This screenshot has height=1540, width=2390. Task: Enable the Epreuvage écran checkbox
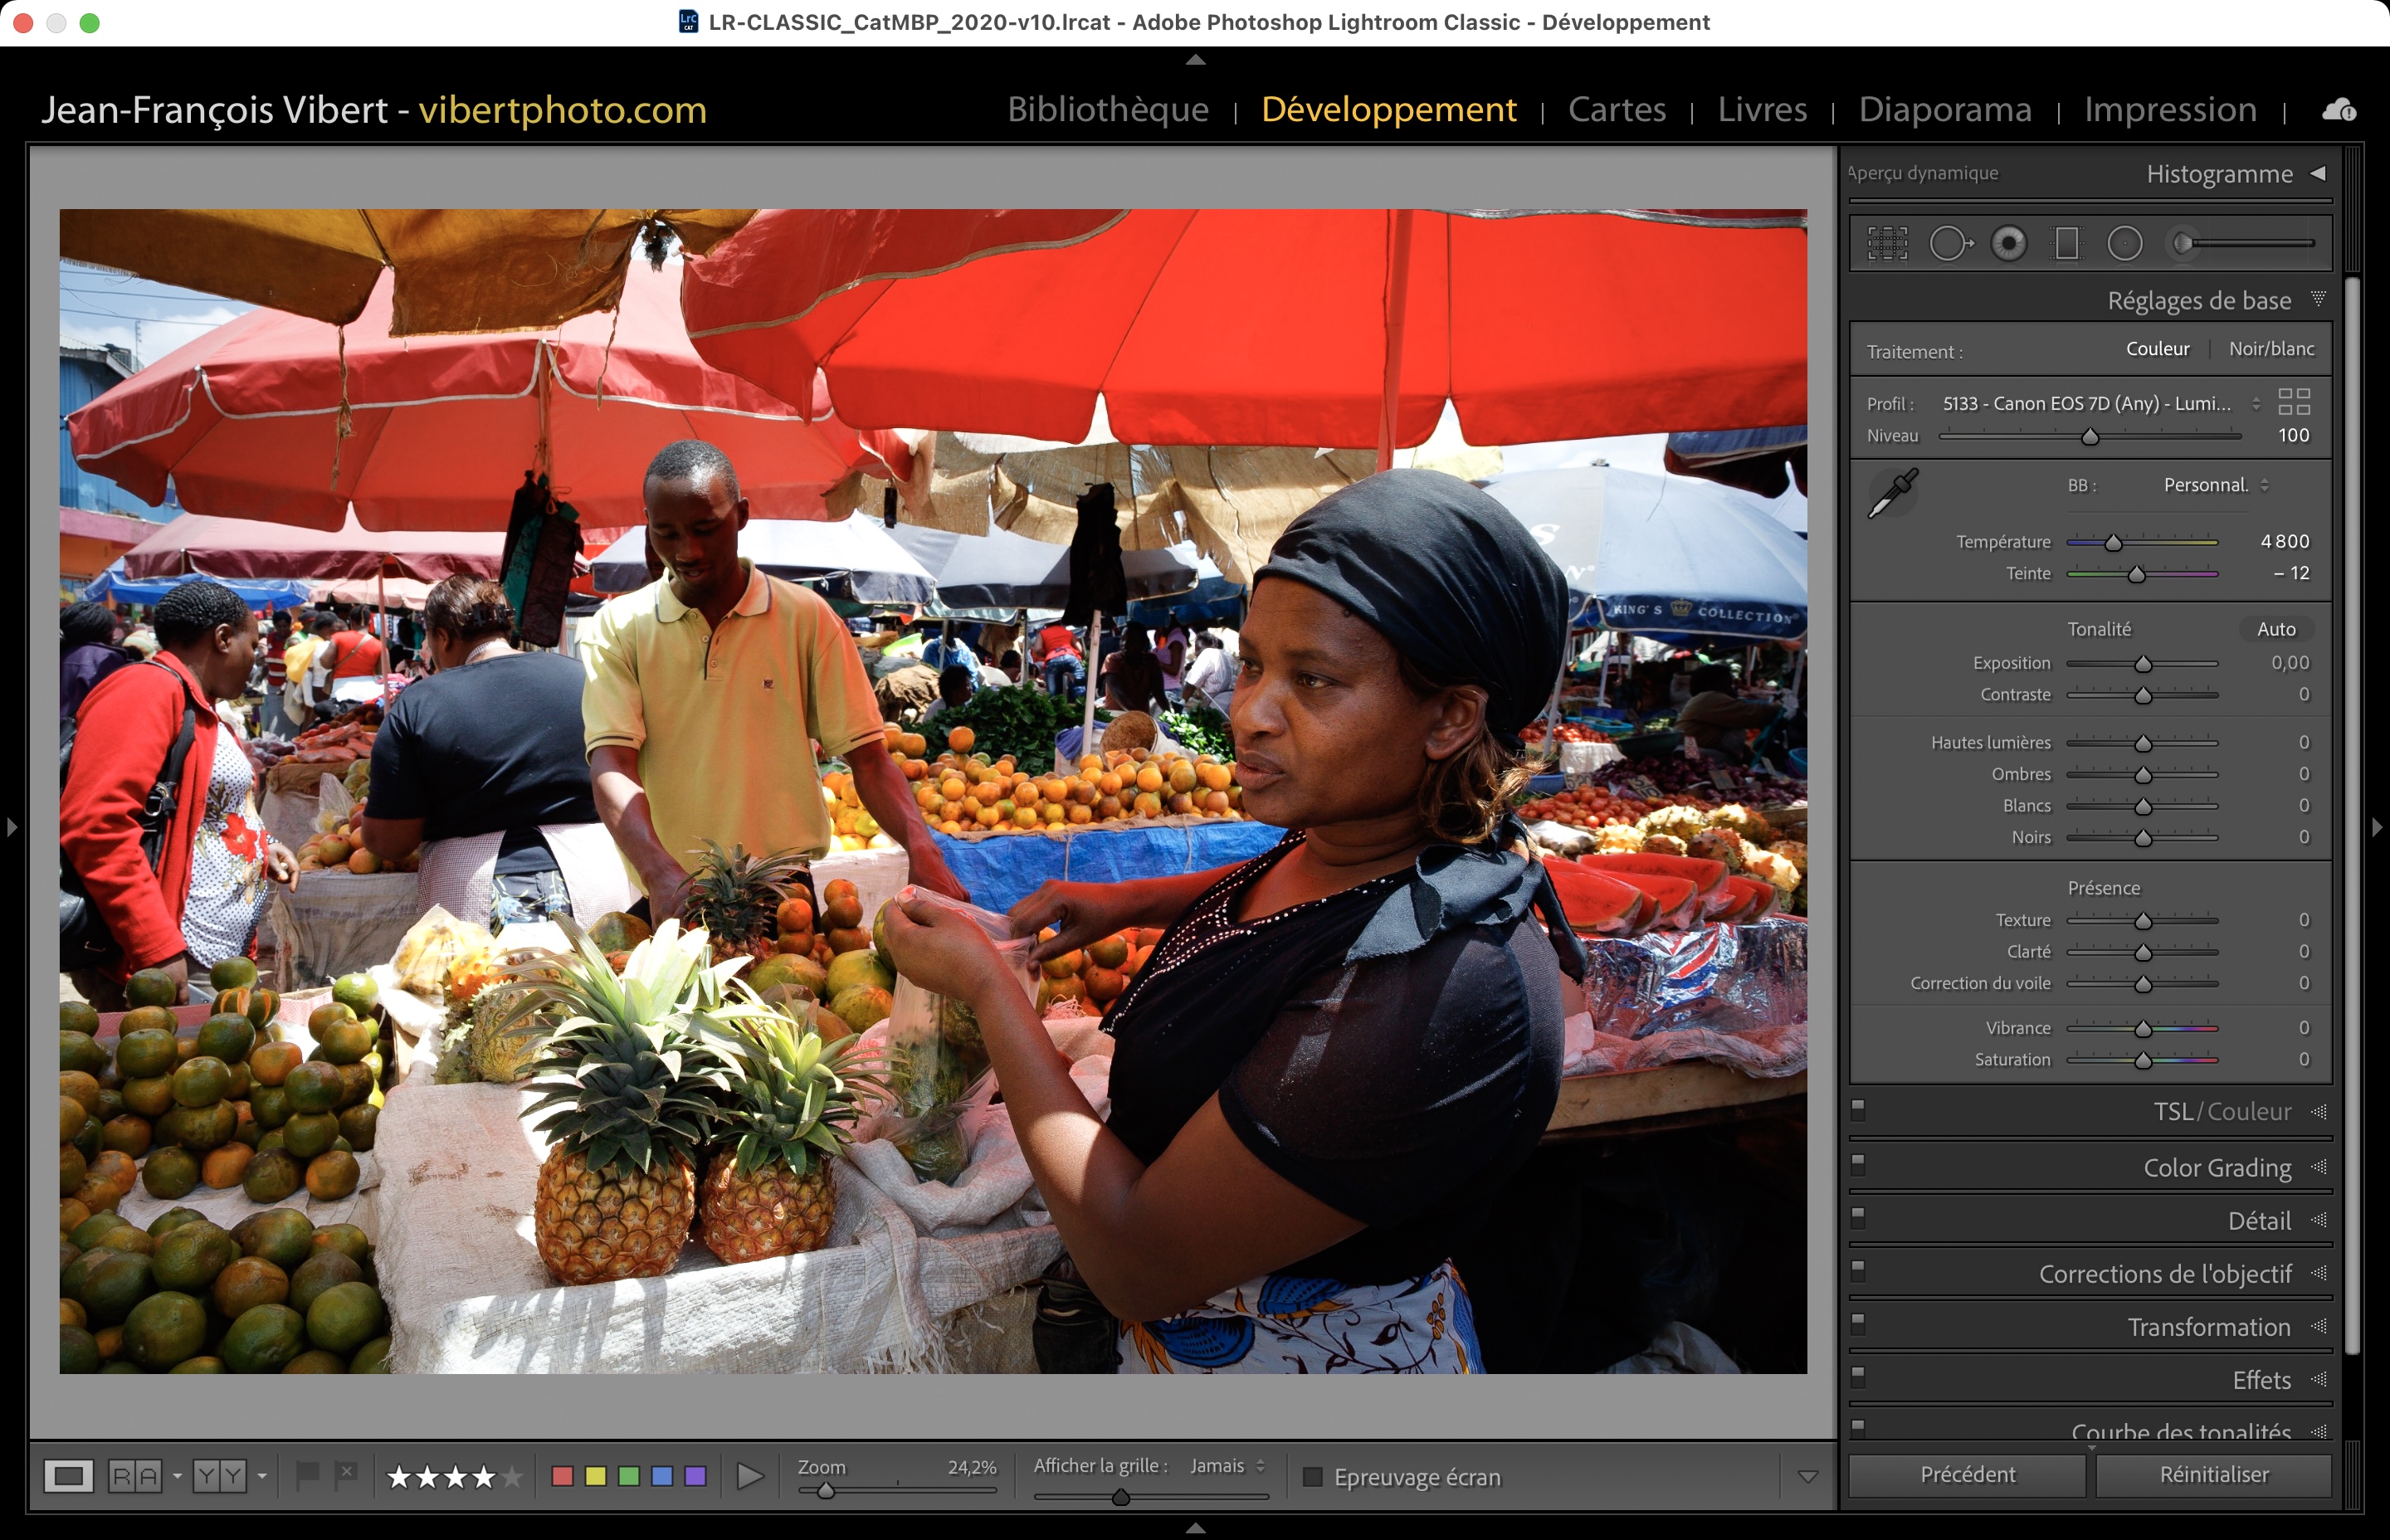point(1313,1477)
